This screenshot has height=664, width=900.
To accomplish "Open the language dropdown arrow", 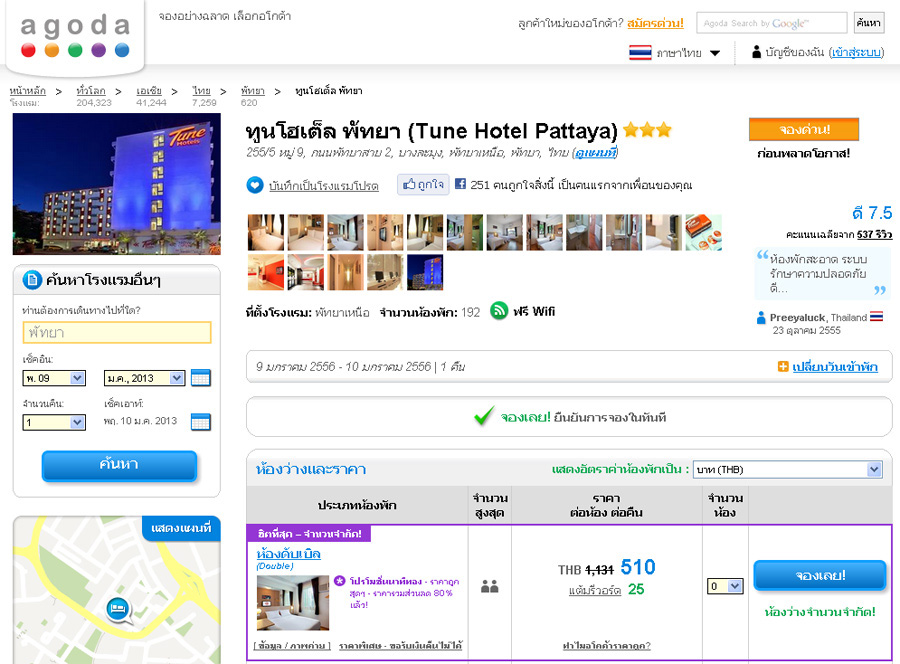I will tap(715, 53).
